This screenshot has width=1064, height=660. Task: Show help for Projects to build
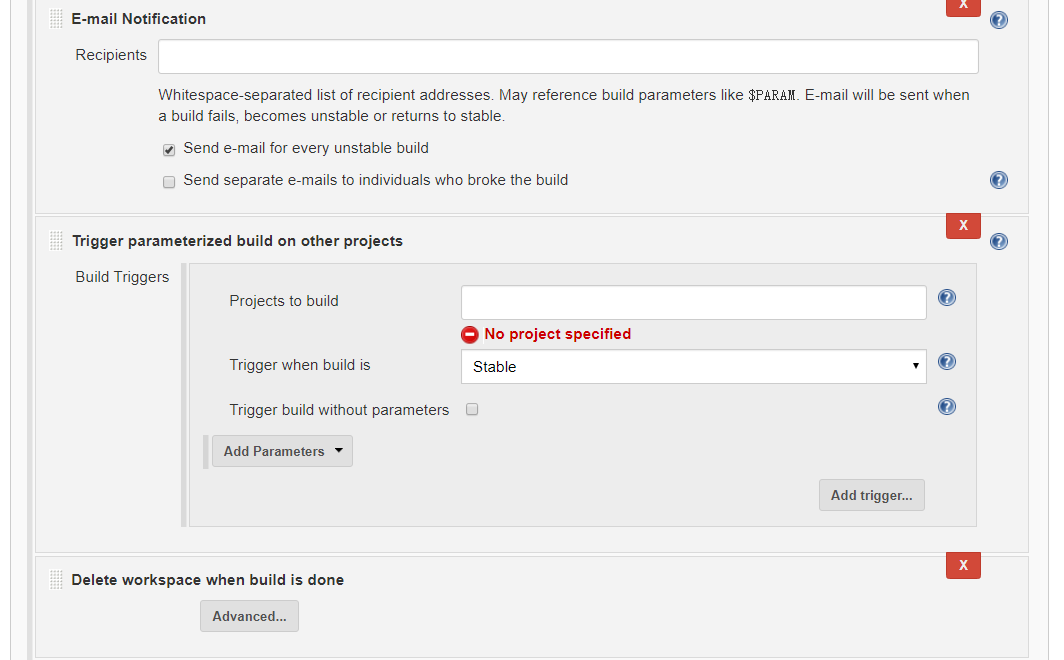(x=947, y=298)
